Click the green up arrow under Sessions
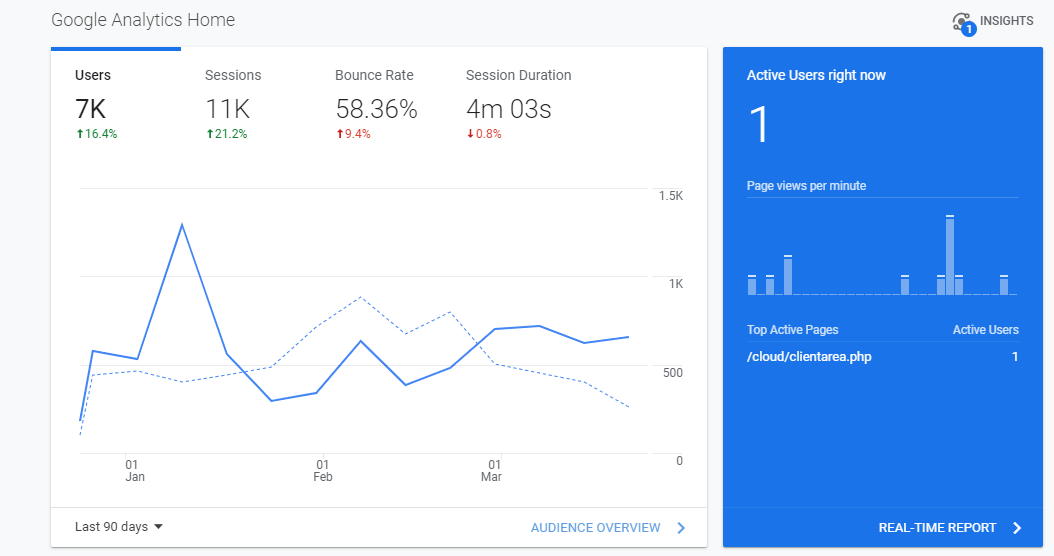Image resolution: width=1054 pixels, height=556 pixels. coord(210,134)
